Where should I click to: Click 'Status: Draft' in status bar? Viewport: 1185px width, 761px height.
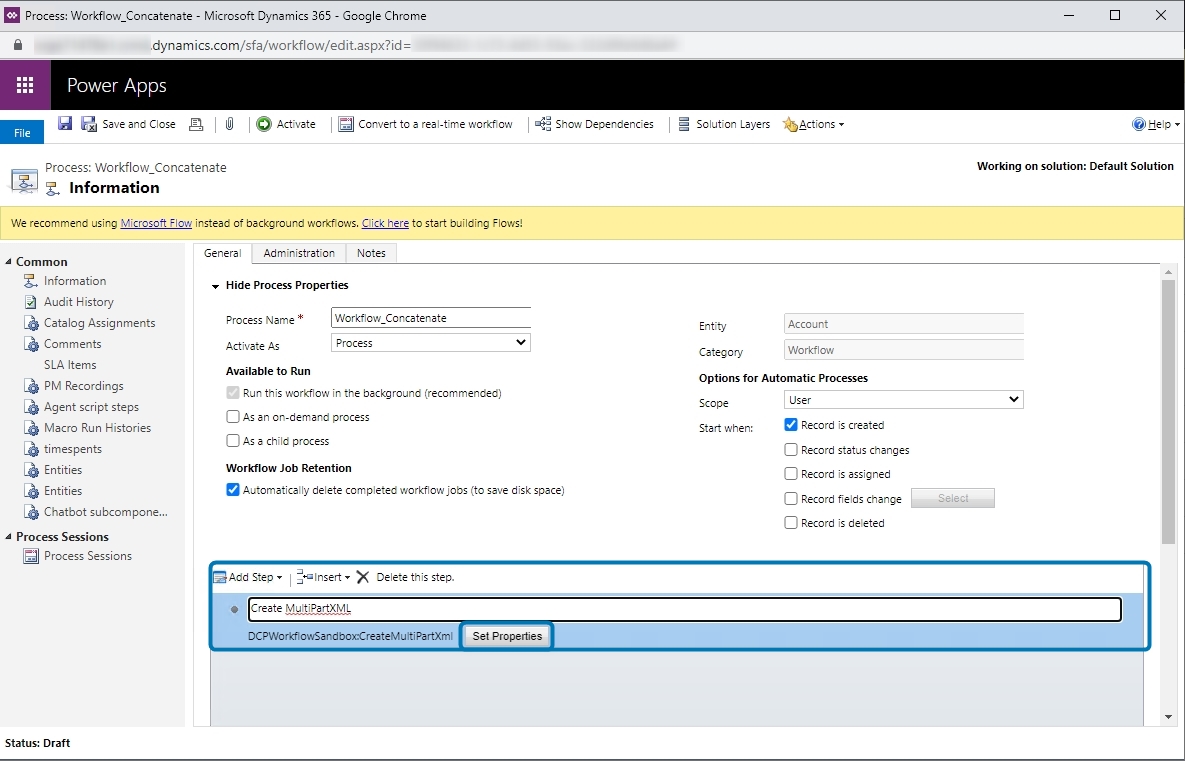37,743
